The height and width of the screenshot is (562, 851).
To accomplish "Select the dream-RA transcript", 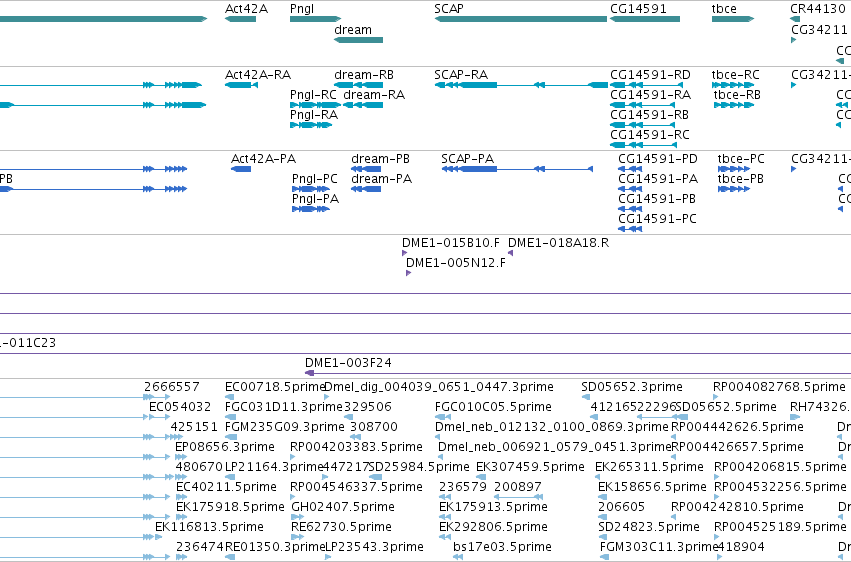I will (363, 105).
